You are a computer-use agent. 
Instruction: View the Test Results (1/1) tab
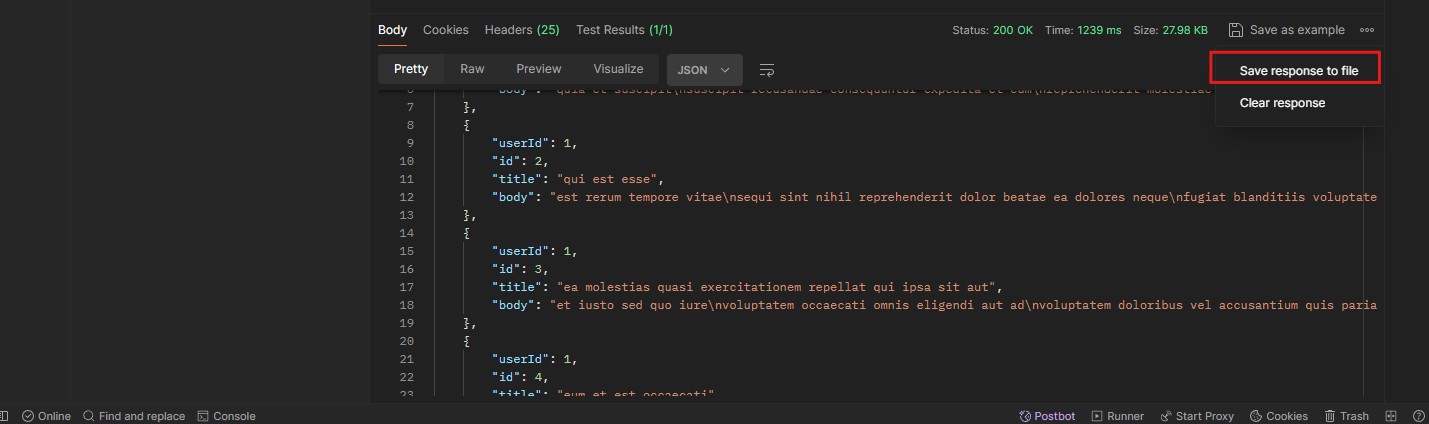(x=624, y=30)
